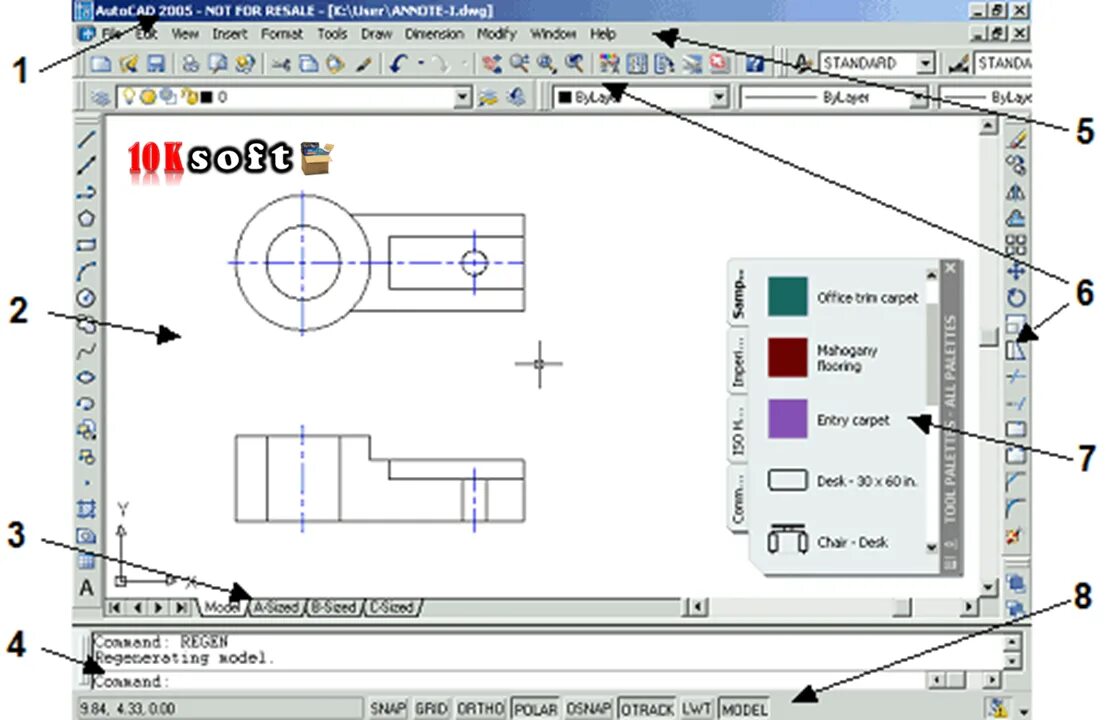Select the Circle draw tool
1106x720 pixels.
tap(86, 298)
